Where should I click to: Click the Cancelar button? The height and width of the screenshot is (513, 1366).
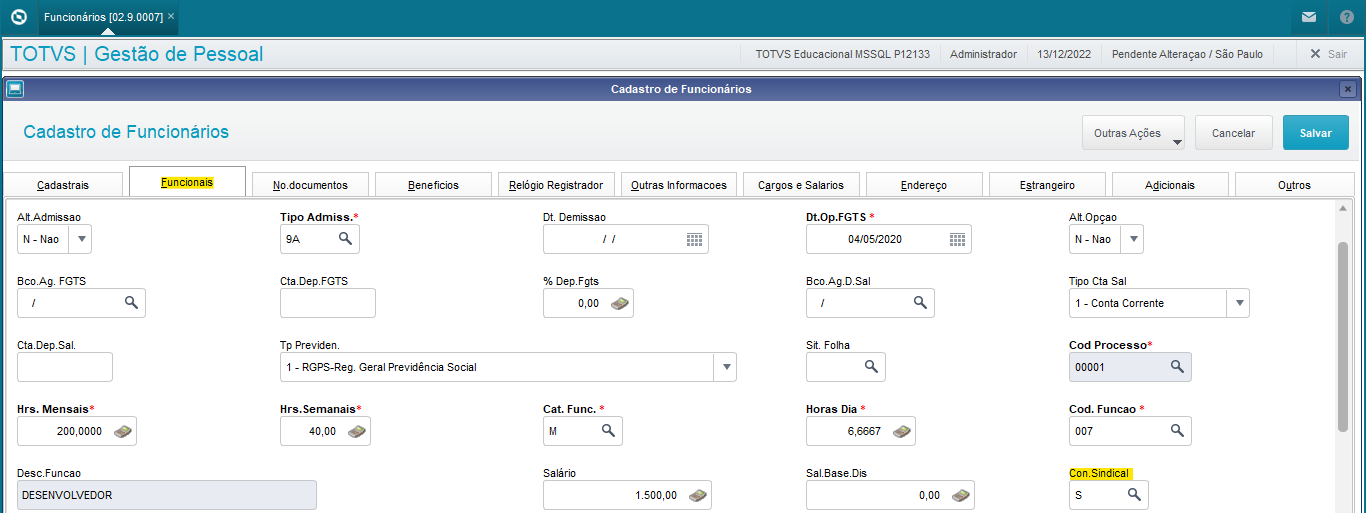(x=1233, y=133)
